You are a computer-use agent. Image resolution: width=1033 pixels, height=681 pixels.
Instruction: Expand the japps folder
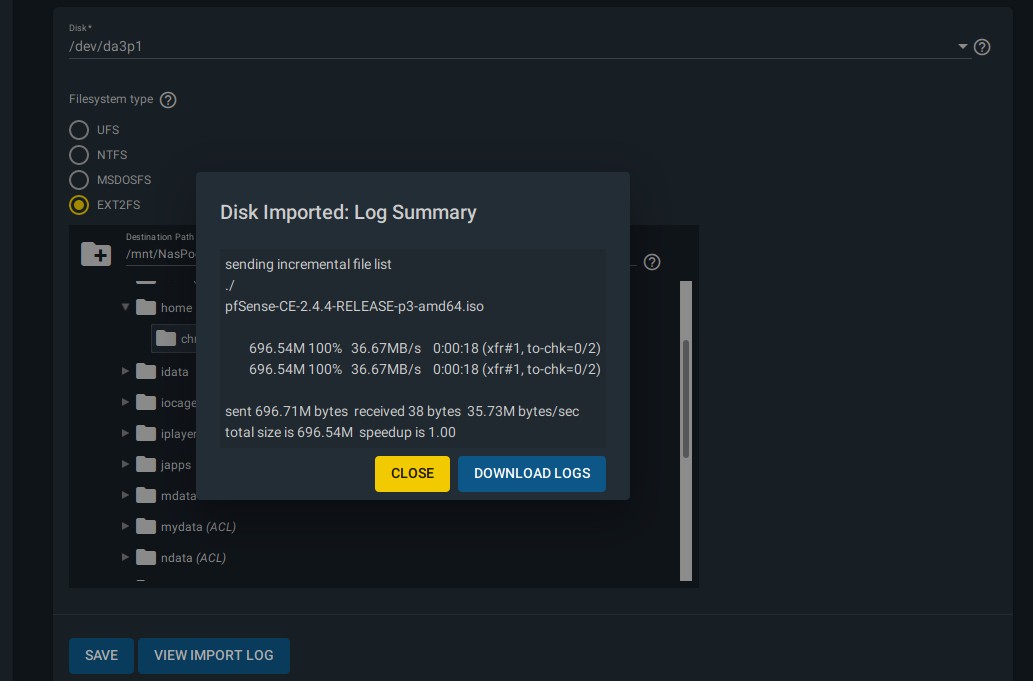(x=125, y=464)
